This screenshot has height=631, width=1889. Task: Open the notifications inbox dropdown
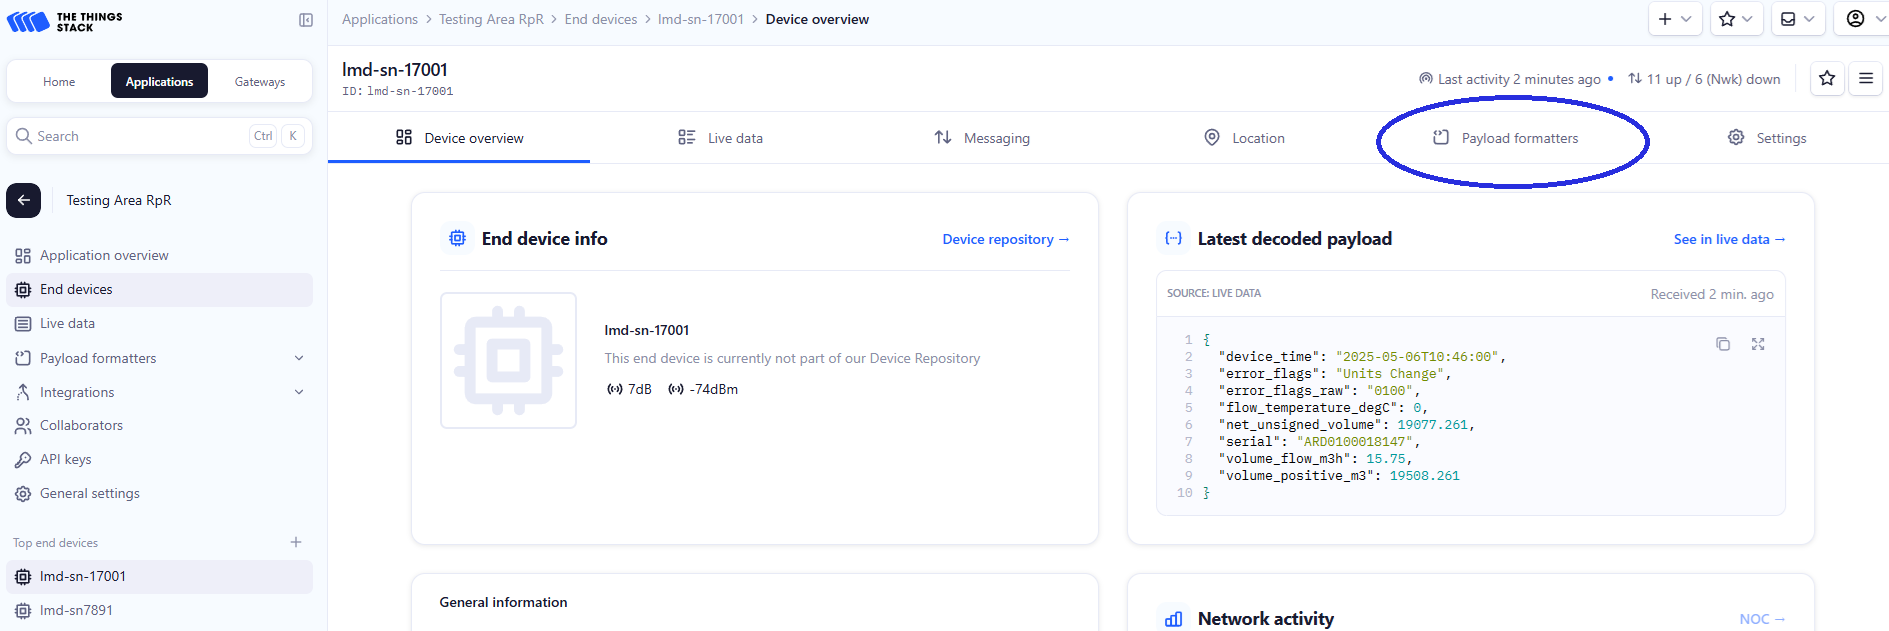[x=1797, y=19]
